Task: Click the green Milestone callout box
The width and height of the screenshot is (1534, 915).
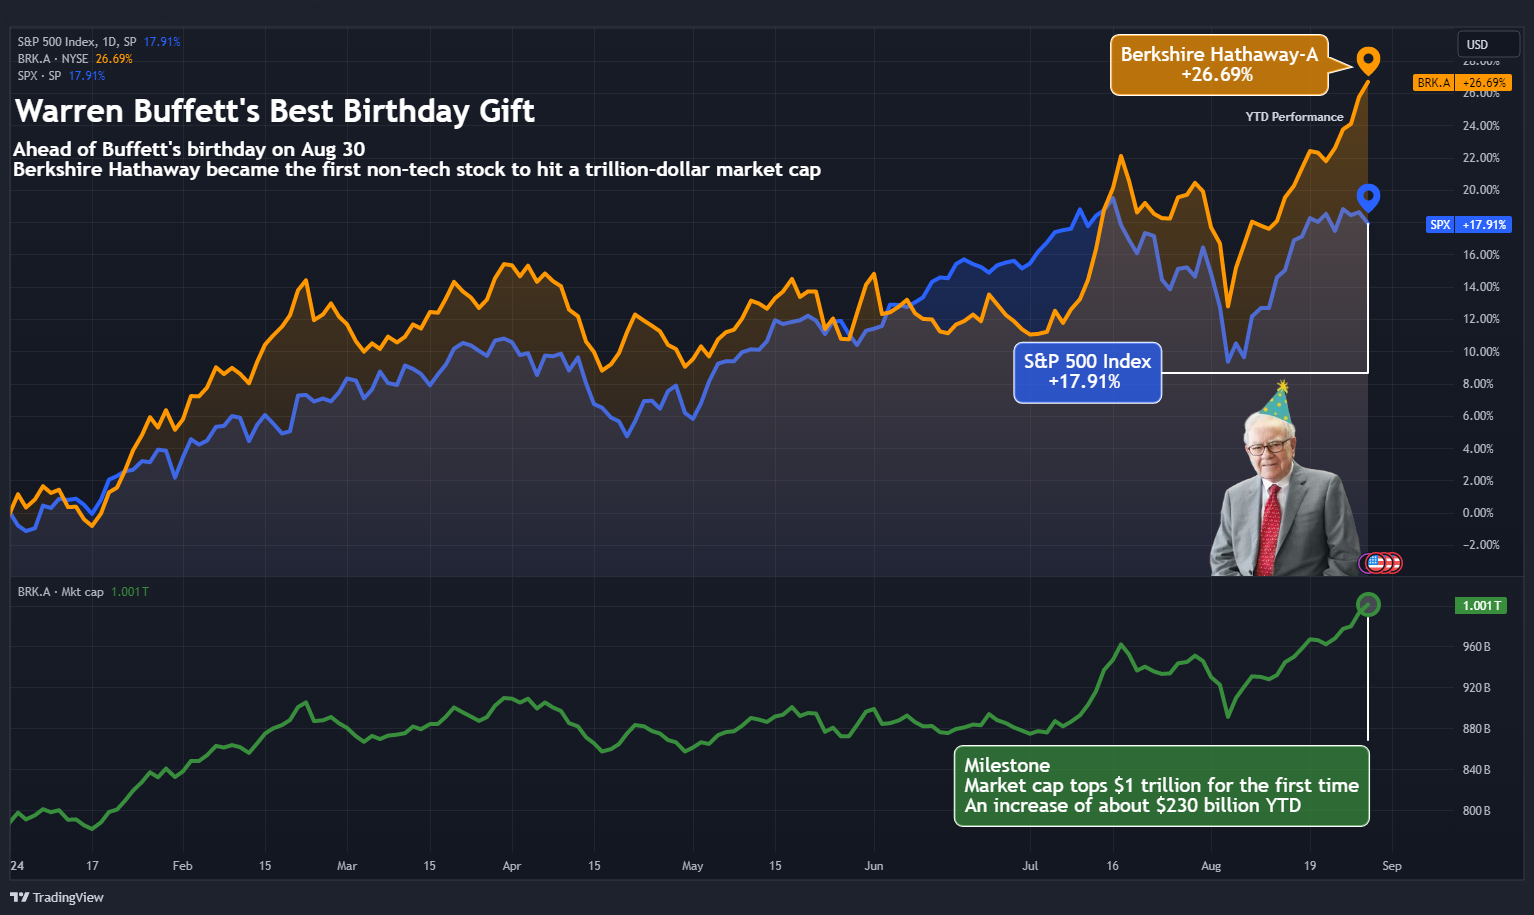Action: 1160,786
